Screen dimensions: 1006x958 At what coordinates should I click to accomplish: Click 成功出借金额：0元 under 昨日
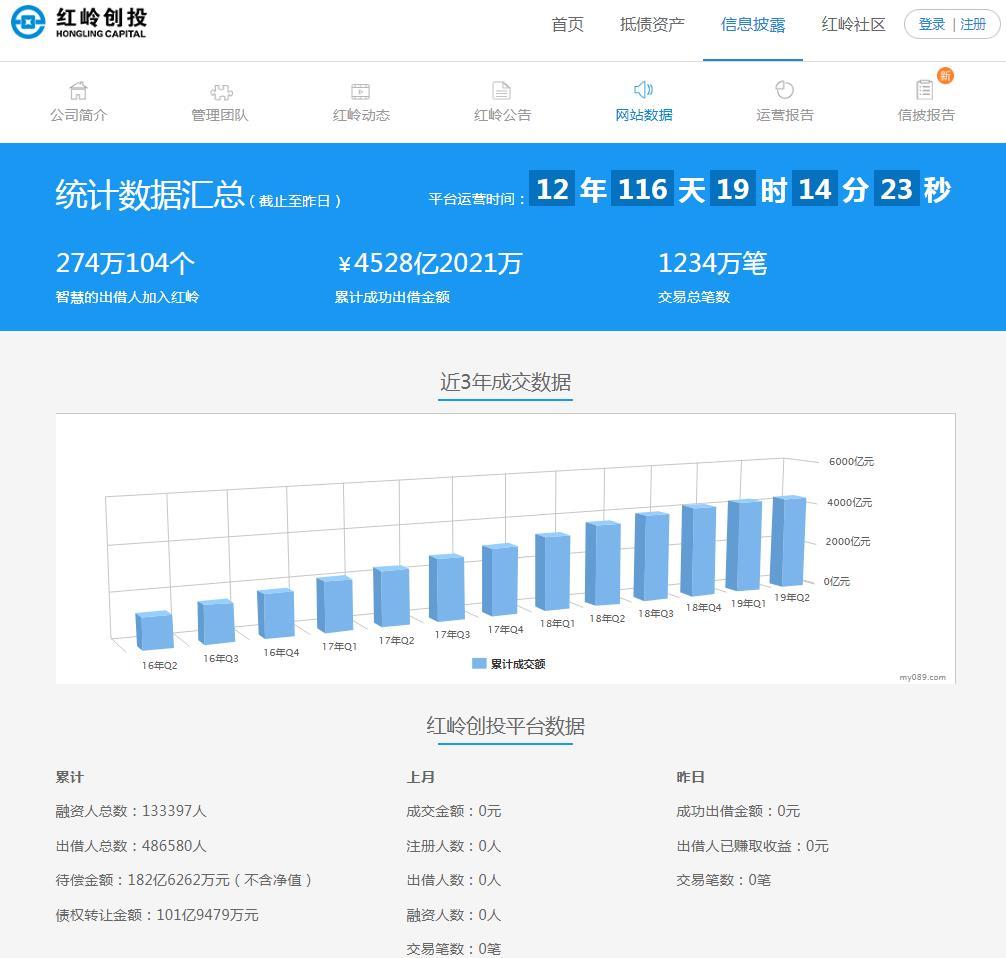(x=738, y=811)
